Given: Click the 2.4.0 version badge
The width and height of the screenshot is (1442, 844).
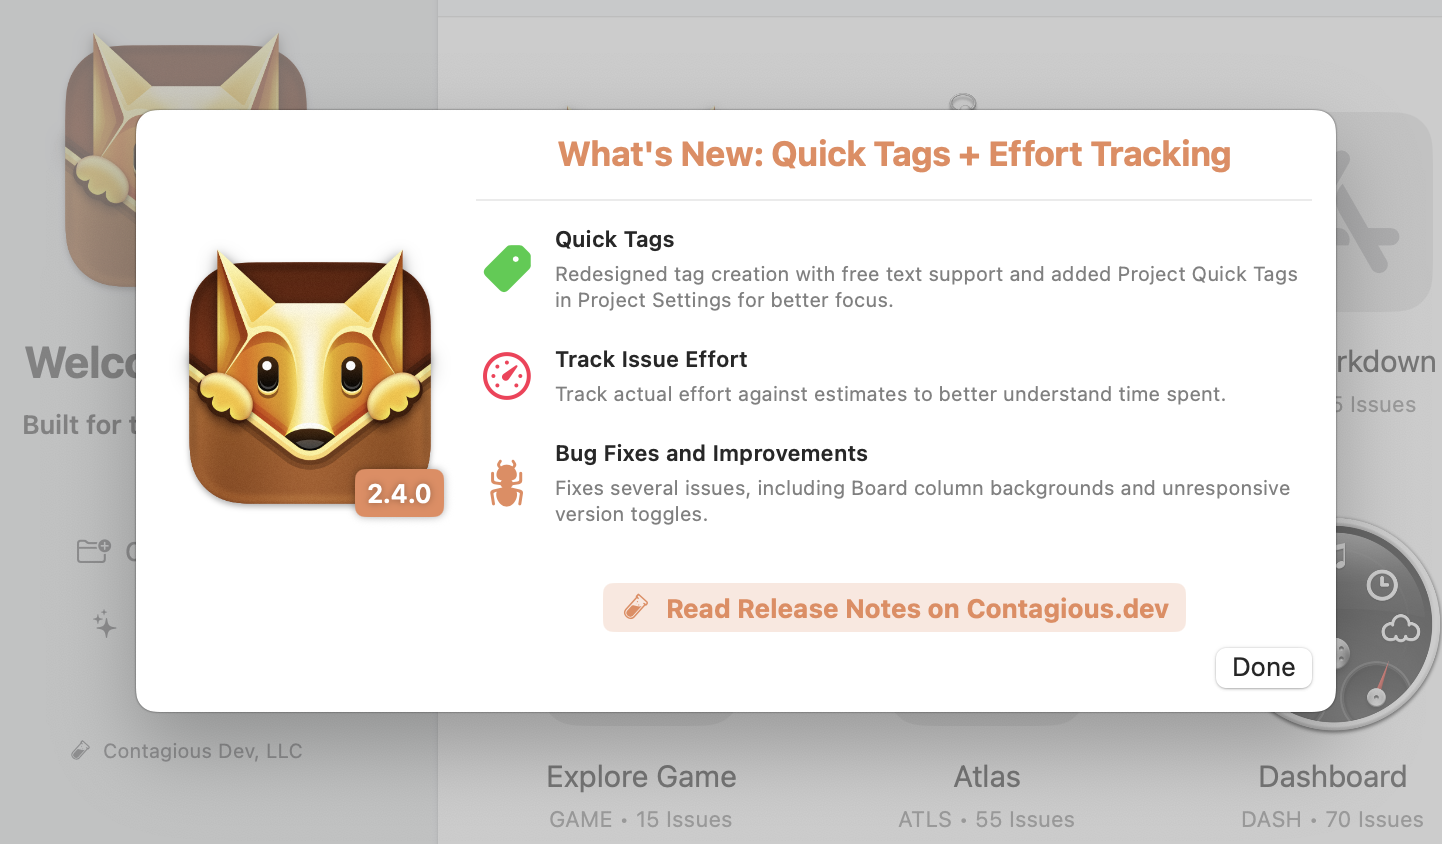Looking at the screenshot, I should click(x=399, y=493).
